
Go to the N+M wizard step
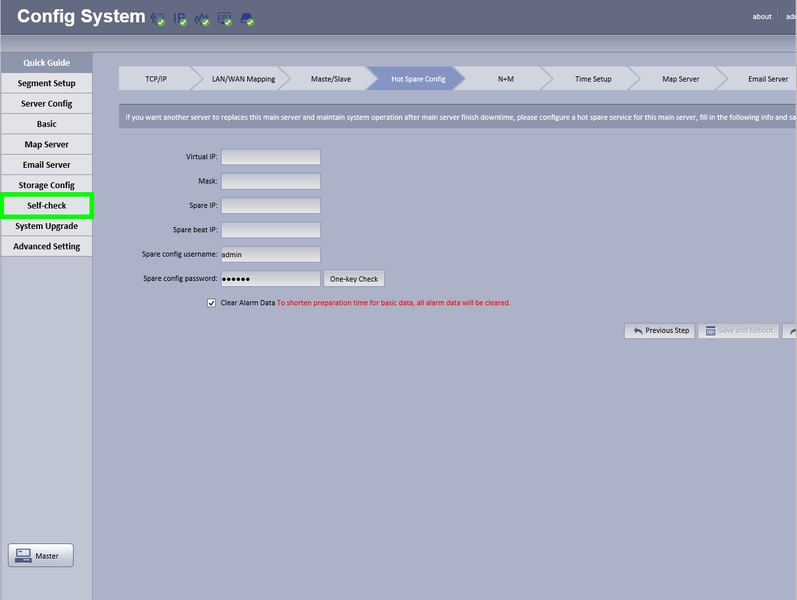tap(505, 79)
